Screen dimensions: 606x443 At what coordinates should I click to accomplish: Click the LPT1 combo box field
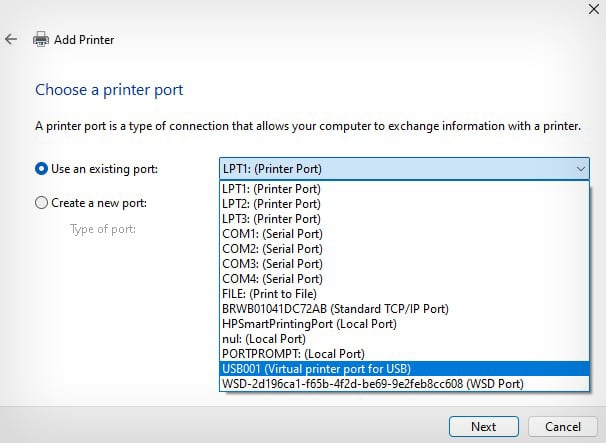(395, 169)
